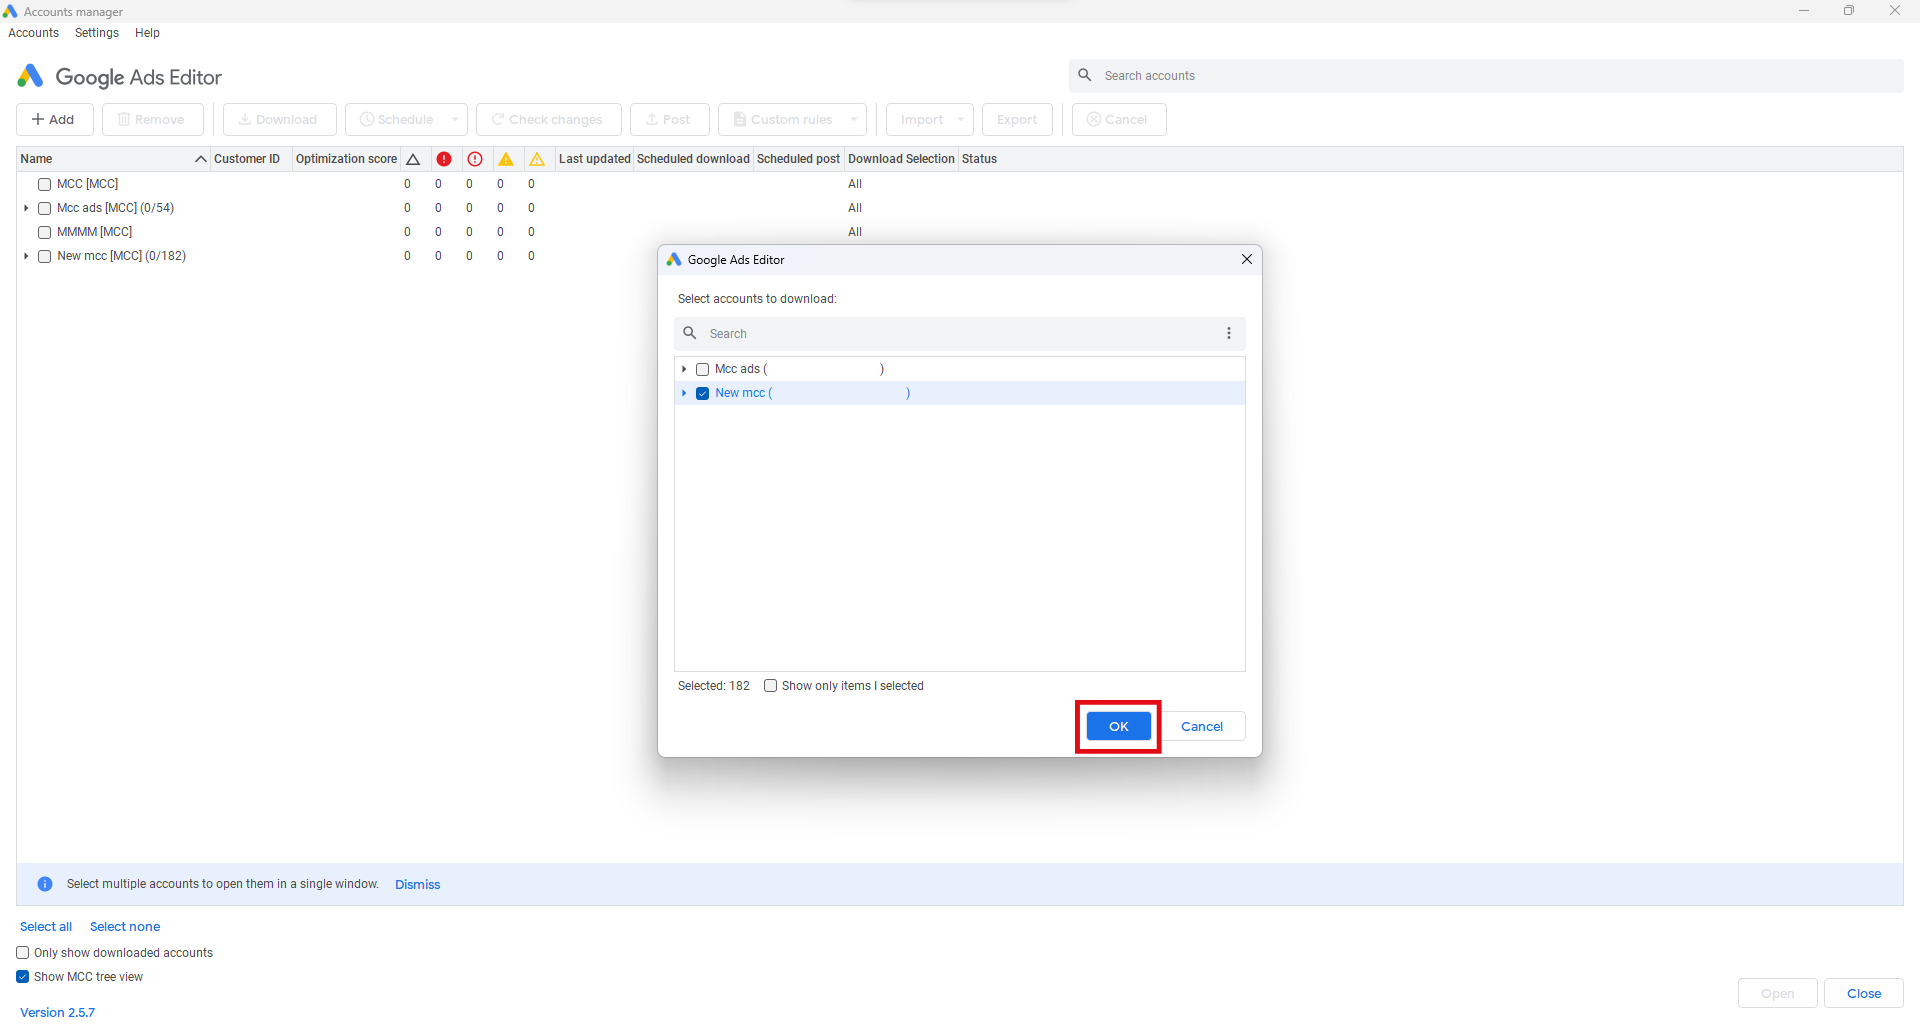Click the Scheduled download column header

pos(693,159)
